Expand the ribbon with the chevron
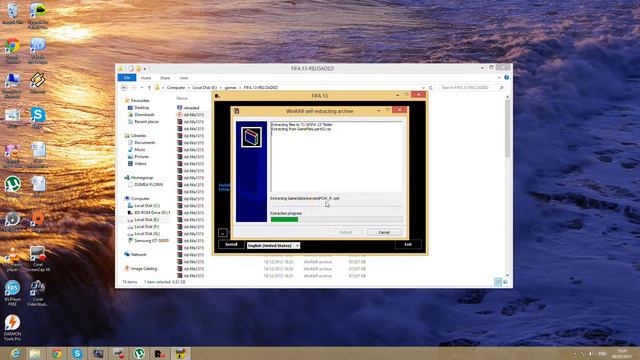Image resolution: width=640 pixels, height=360 pixels. 499,78
